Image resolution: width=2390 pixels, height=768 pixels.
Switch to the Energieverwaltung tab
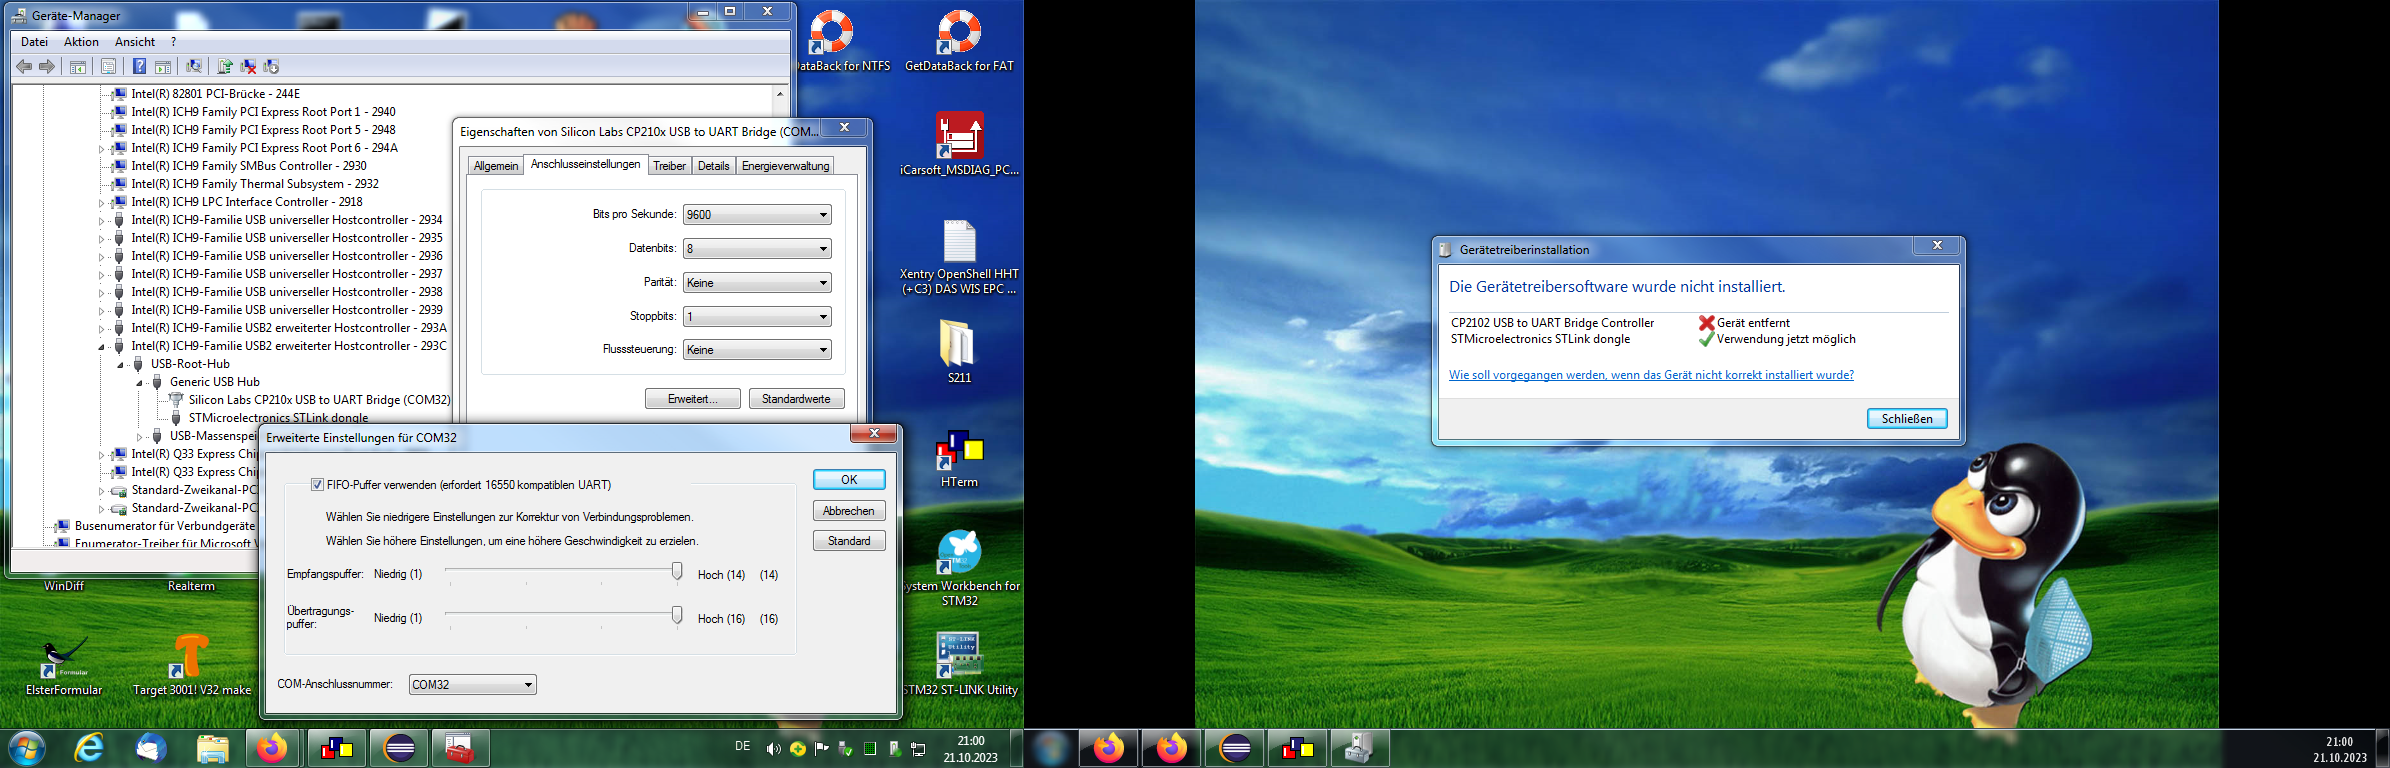785,166
